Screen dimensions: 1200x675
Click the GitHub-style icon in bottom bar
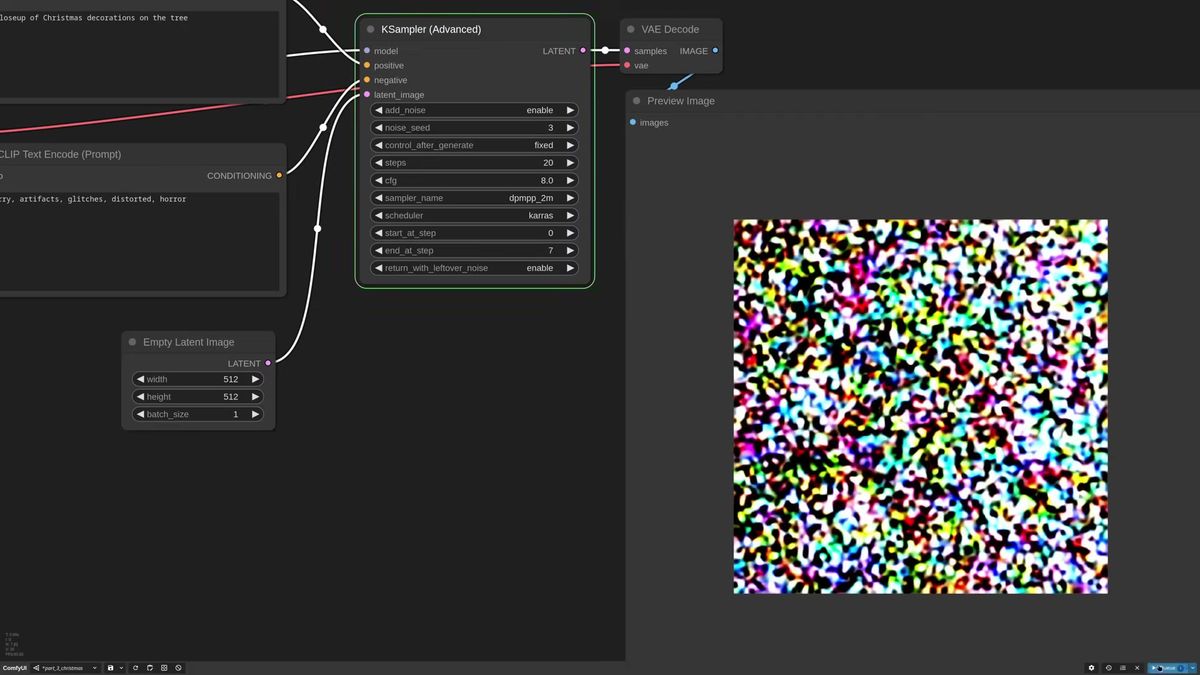click(150, 668)
